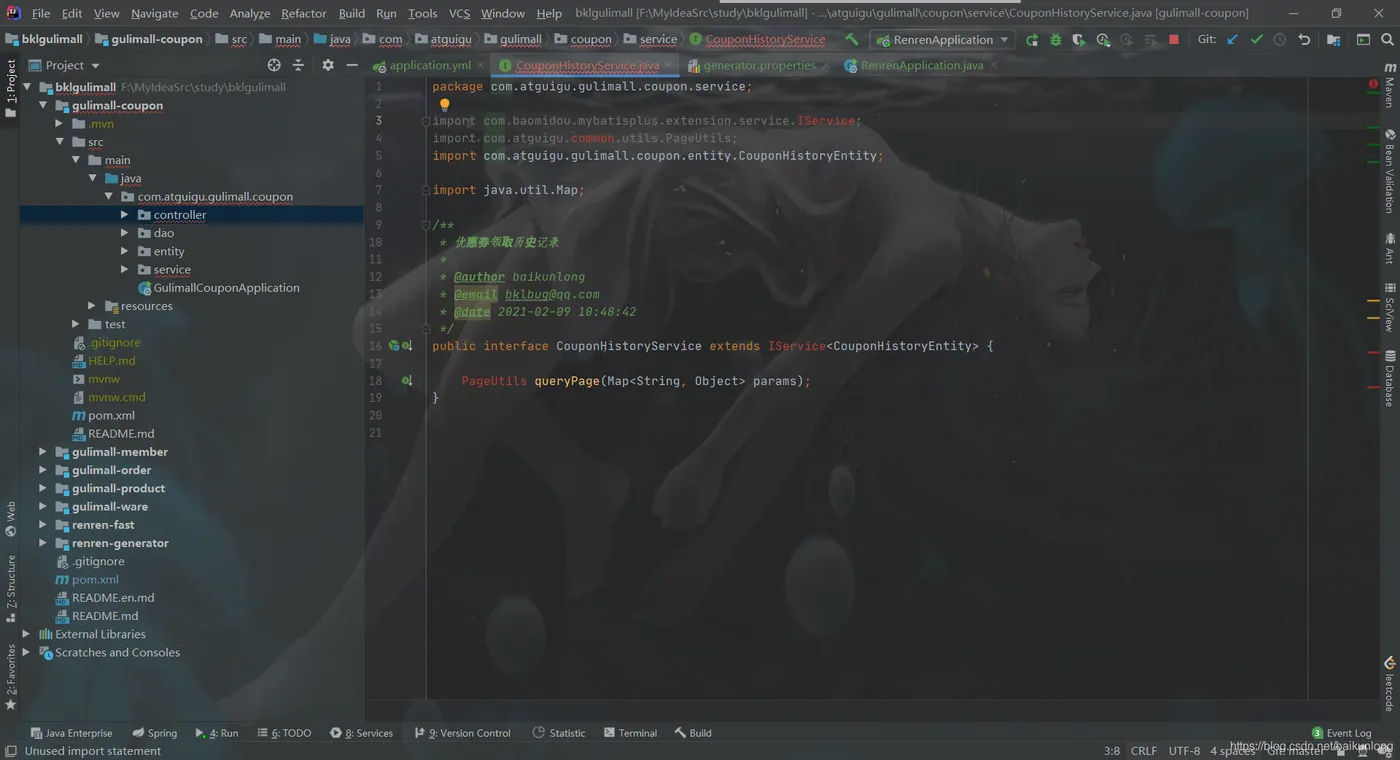Select GulimallCouponApplication in the project tree
The height and width of the screenshot is (760, 1400).
pos(226,288)
